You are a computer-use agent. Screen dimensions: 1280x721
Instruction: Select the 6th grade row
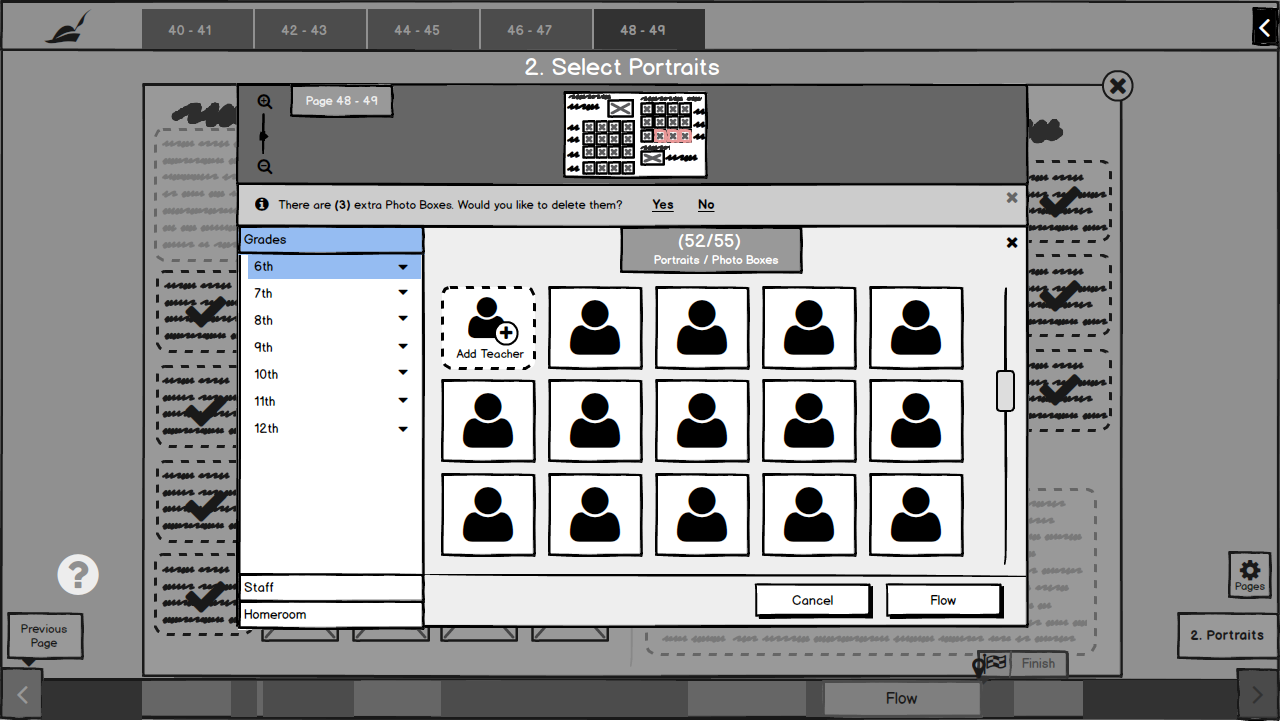tap(334, 267)
